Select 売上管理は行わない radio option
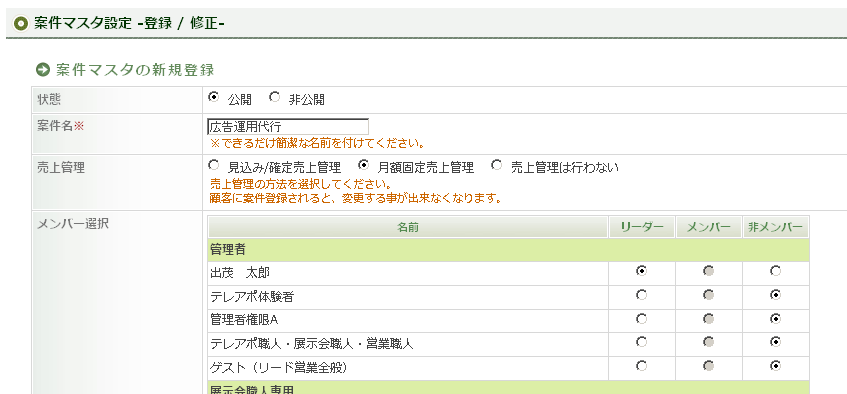The height and width of the screenshot is (394, 847). pyautogui.click(x=497, y=165)
